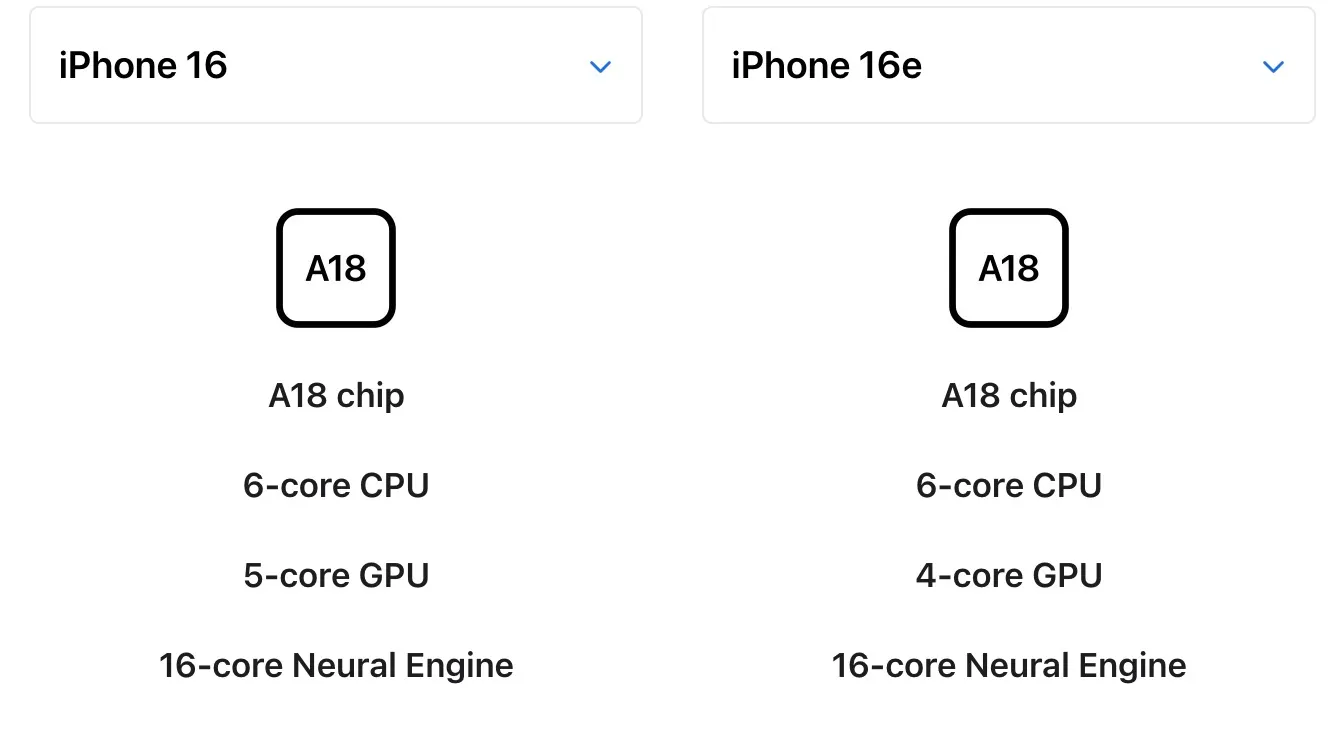Click the blue chevron in iPhone 16 selector
Screen dimensions: 1328x736
pos(600,67)
